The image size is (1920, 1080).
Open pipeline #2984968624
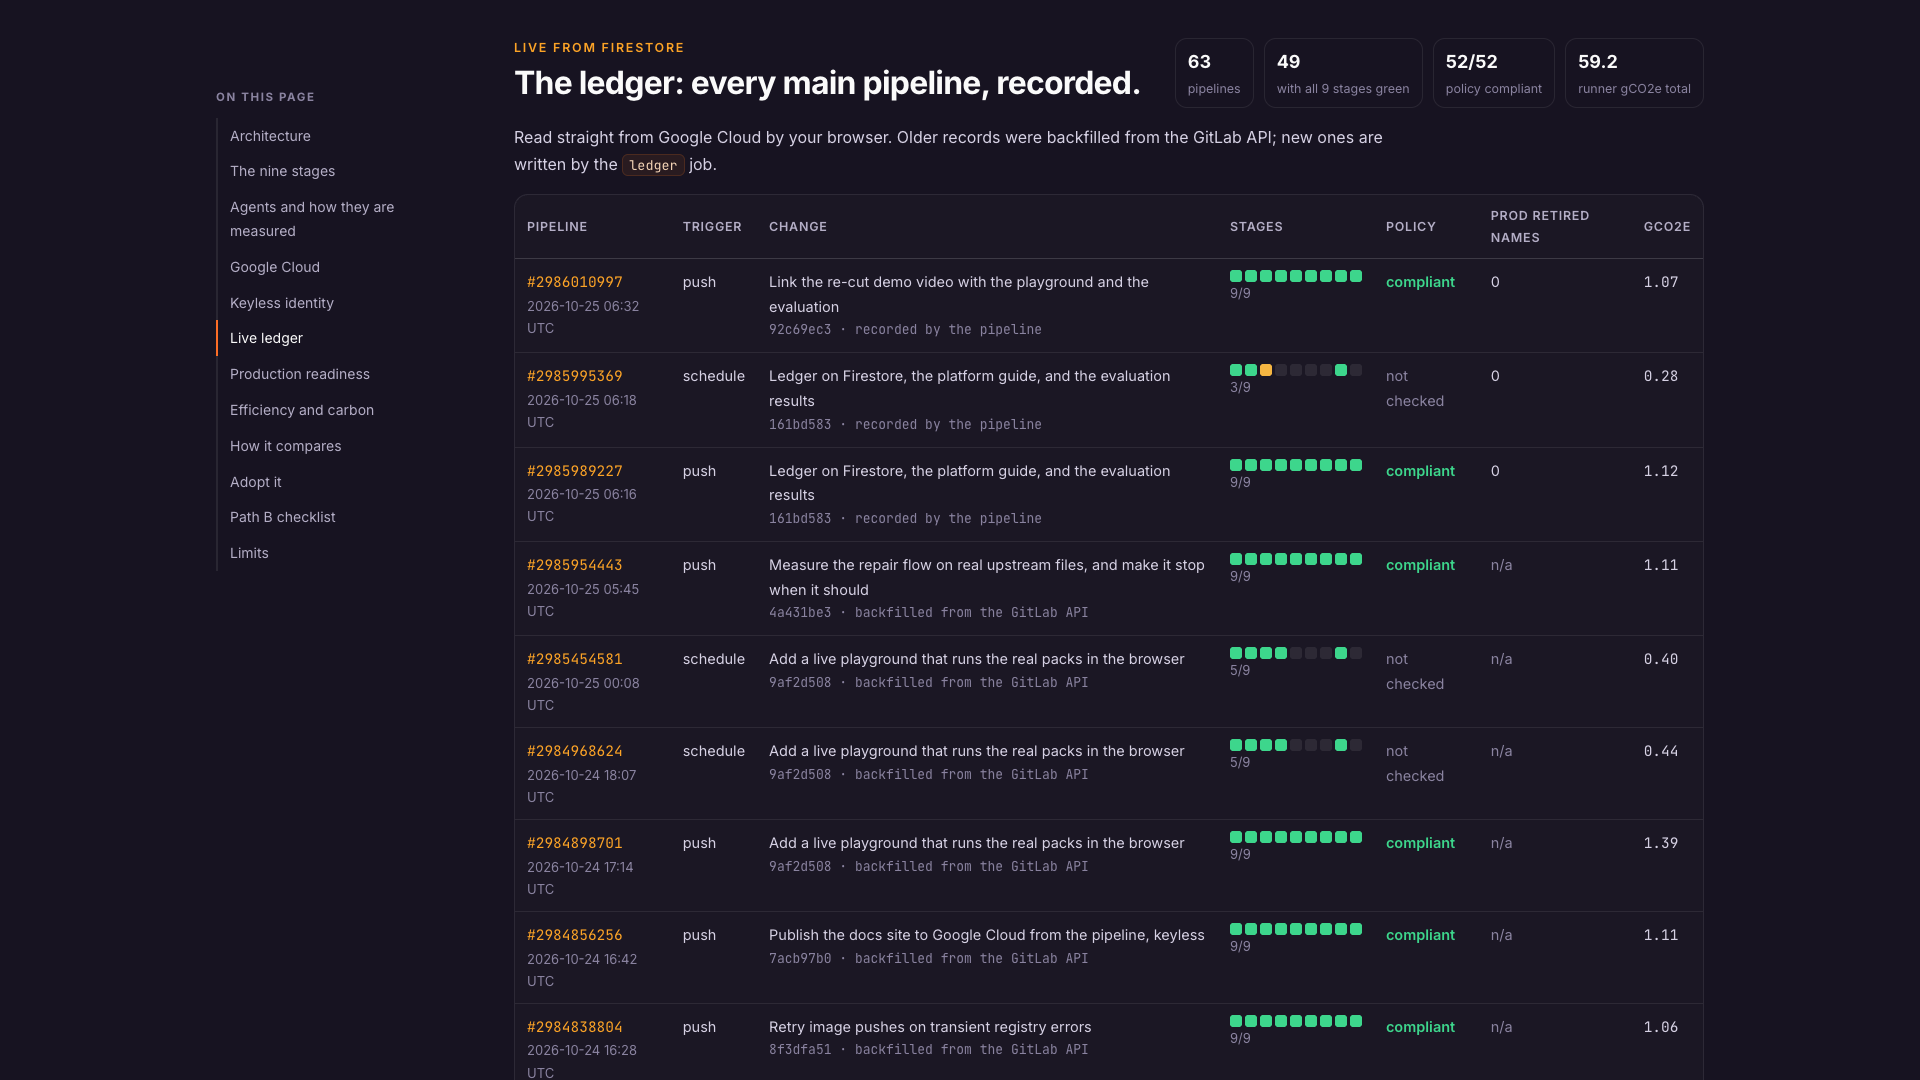[x=575, y=751]
